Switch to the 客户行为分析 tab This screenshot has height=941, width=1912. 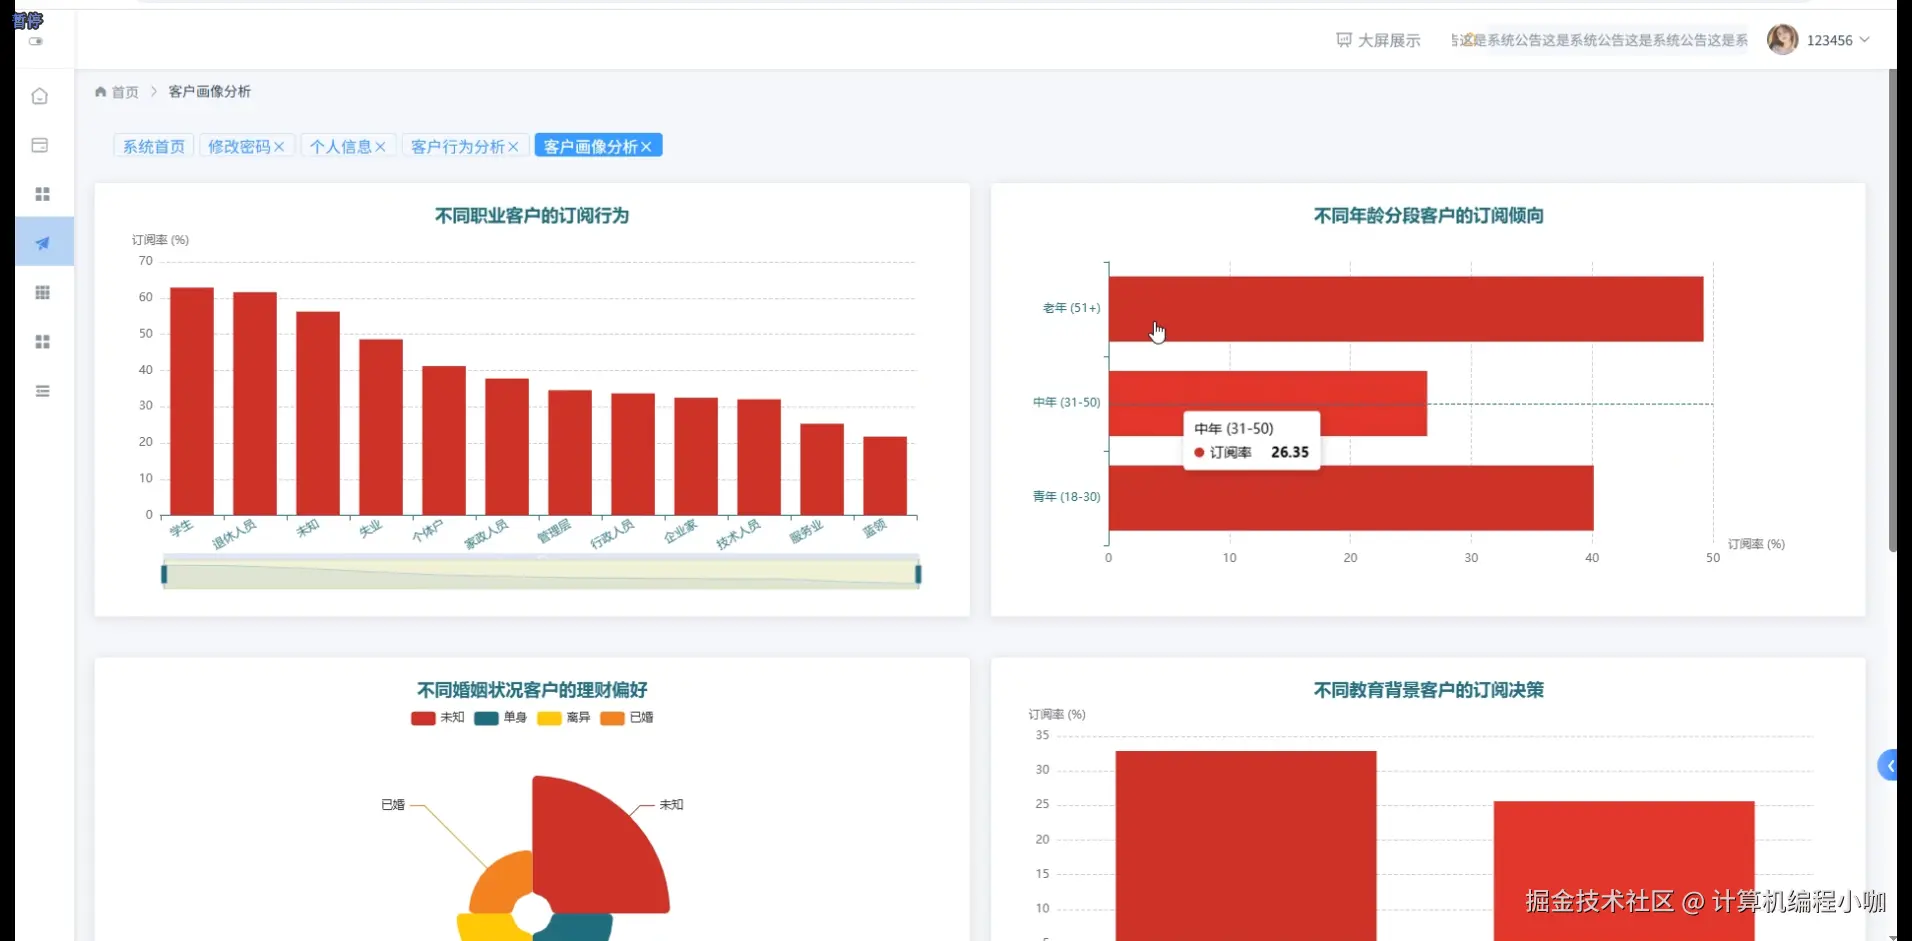point(457,146)
